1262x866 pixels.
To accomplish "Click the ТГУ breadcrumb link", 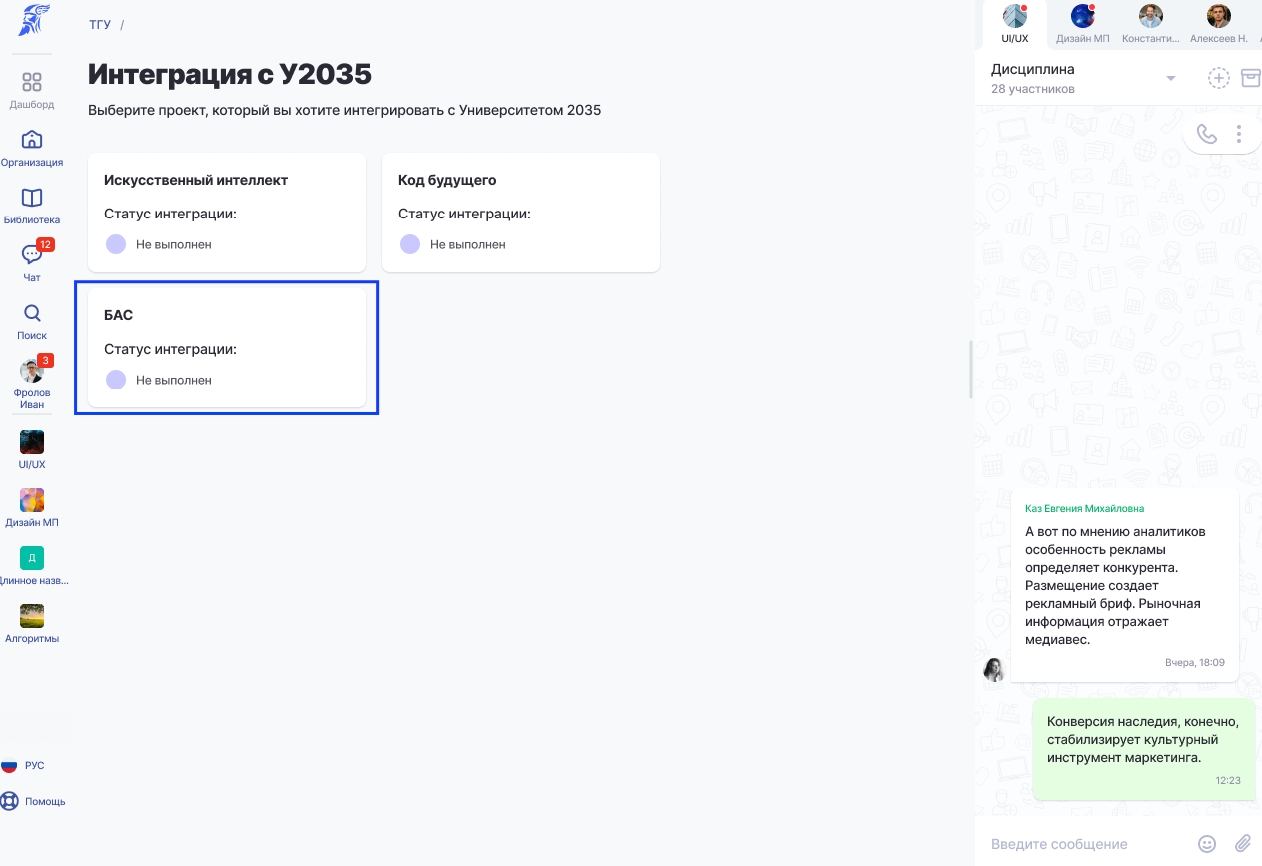I will 100,24.
